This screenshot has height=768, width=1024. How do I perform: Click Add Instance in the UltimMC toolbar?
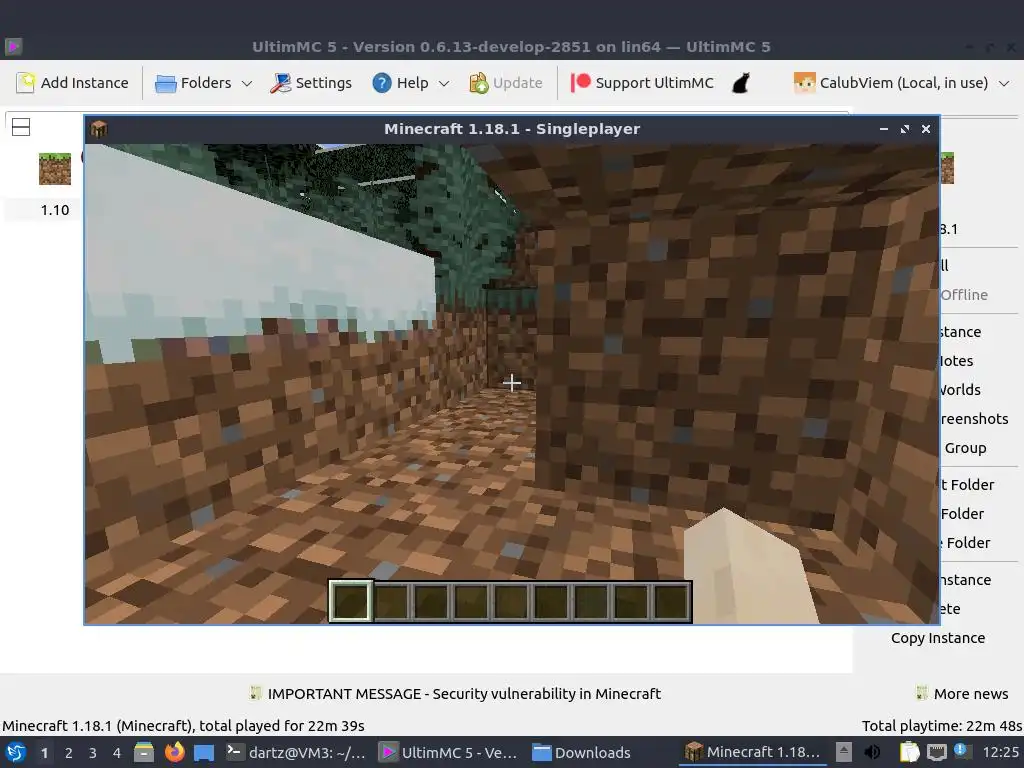pos(72,83)
